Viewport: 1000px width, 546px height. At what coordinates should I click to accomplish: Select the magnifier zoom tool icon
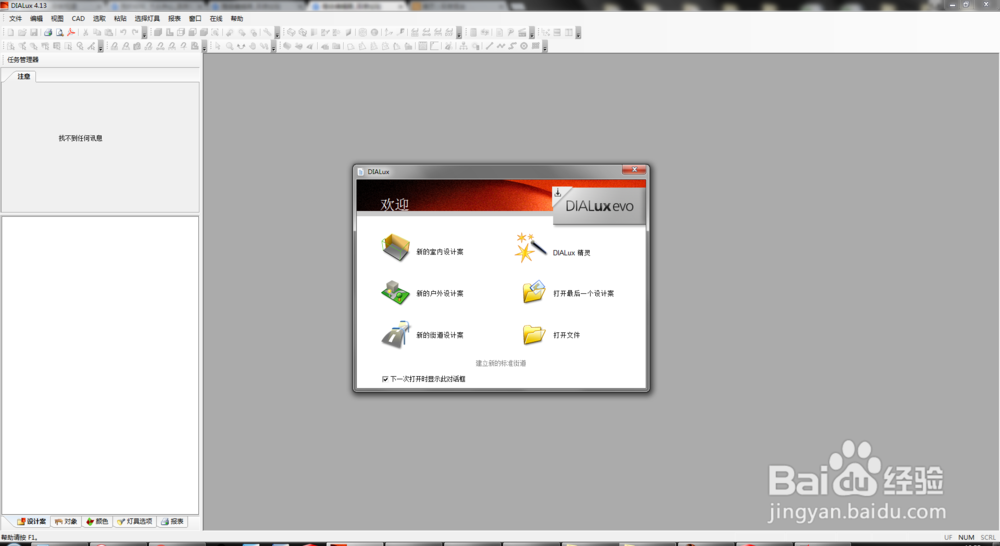[x=230, y=46]
